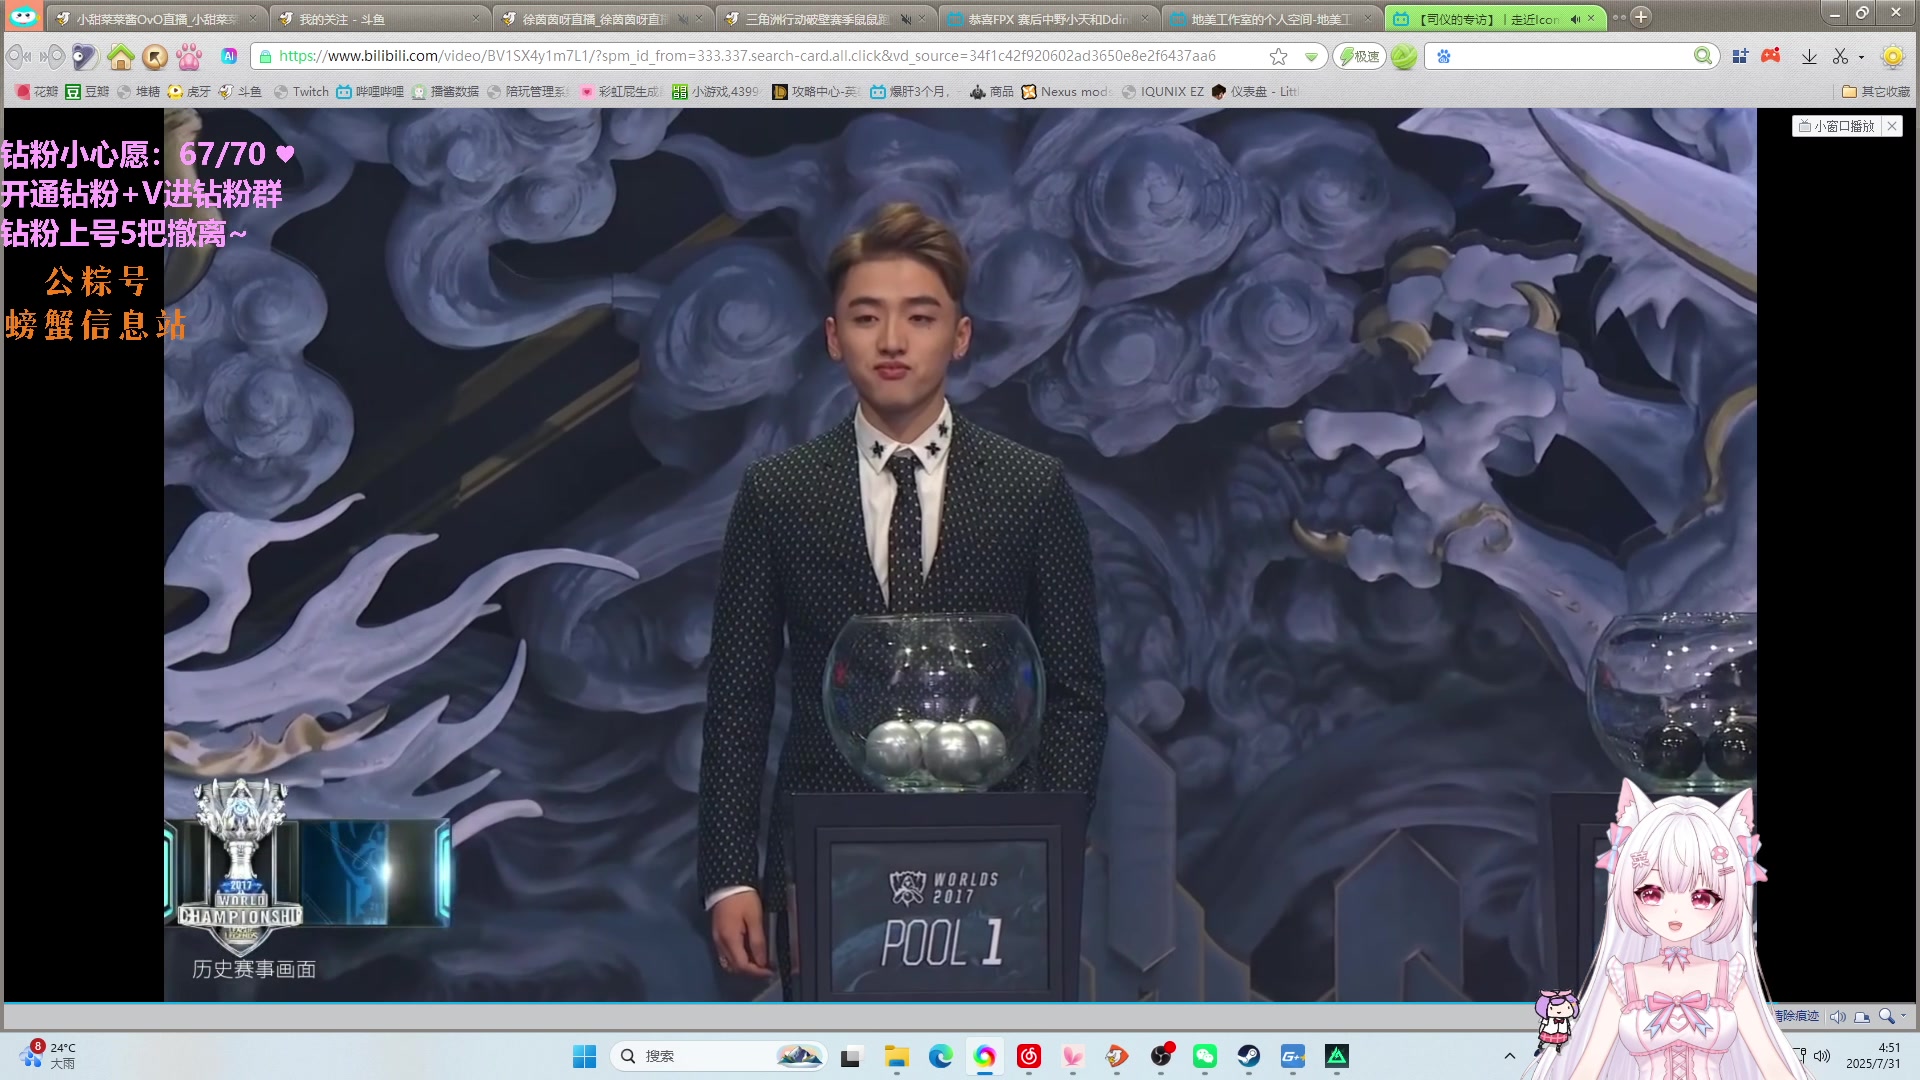The height and width of the screenshot is (1080, 1920).
Task: Open a new tab with the plus button
Action: (1641, 17)
